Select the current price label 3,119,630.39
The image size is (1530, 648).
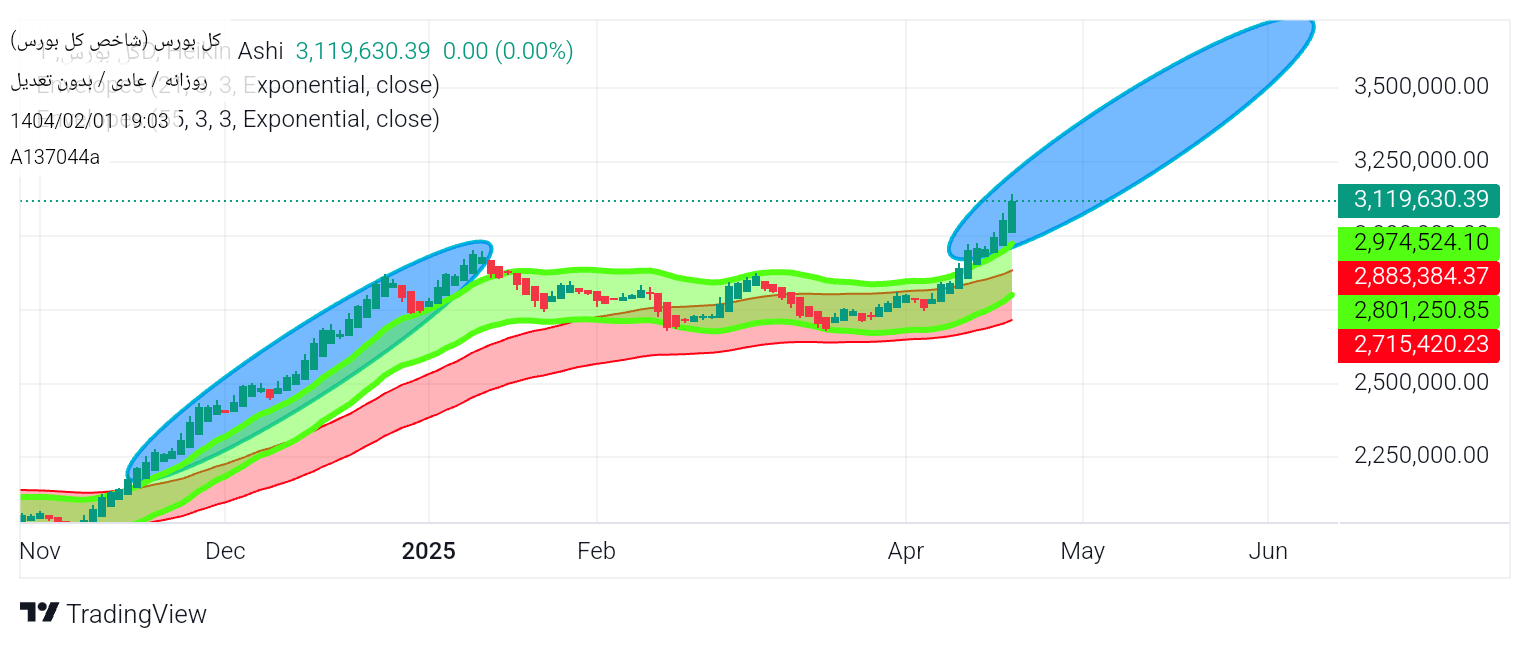tap(1420, 200)
